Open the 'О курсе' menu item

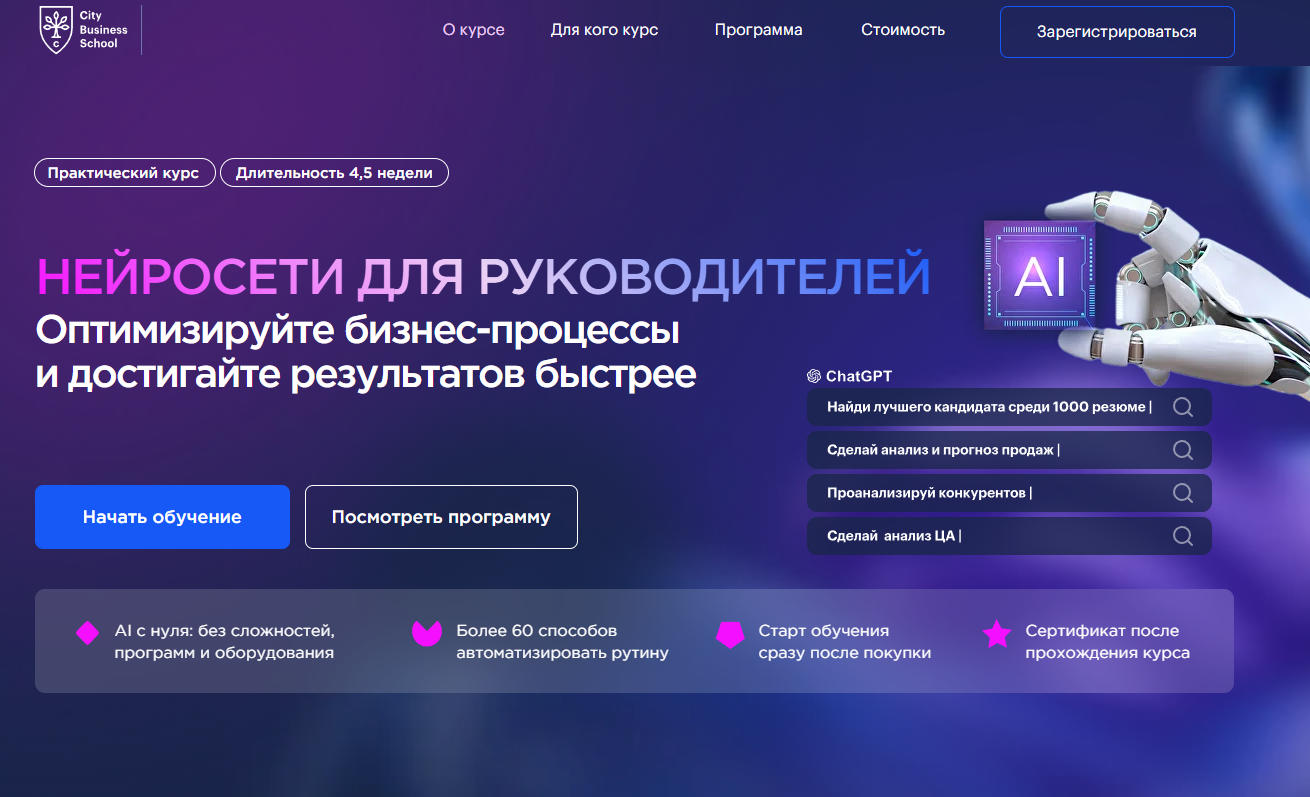click(x=474, y=30)
